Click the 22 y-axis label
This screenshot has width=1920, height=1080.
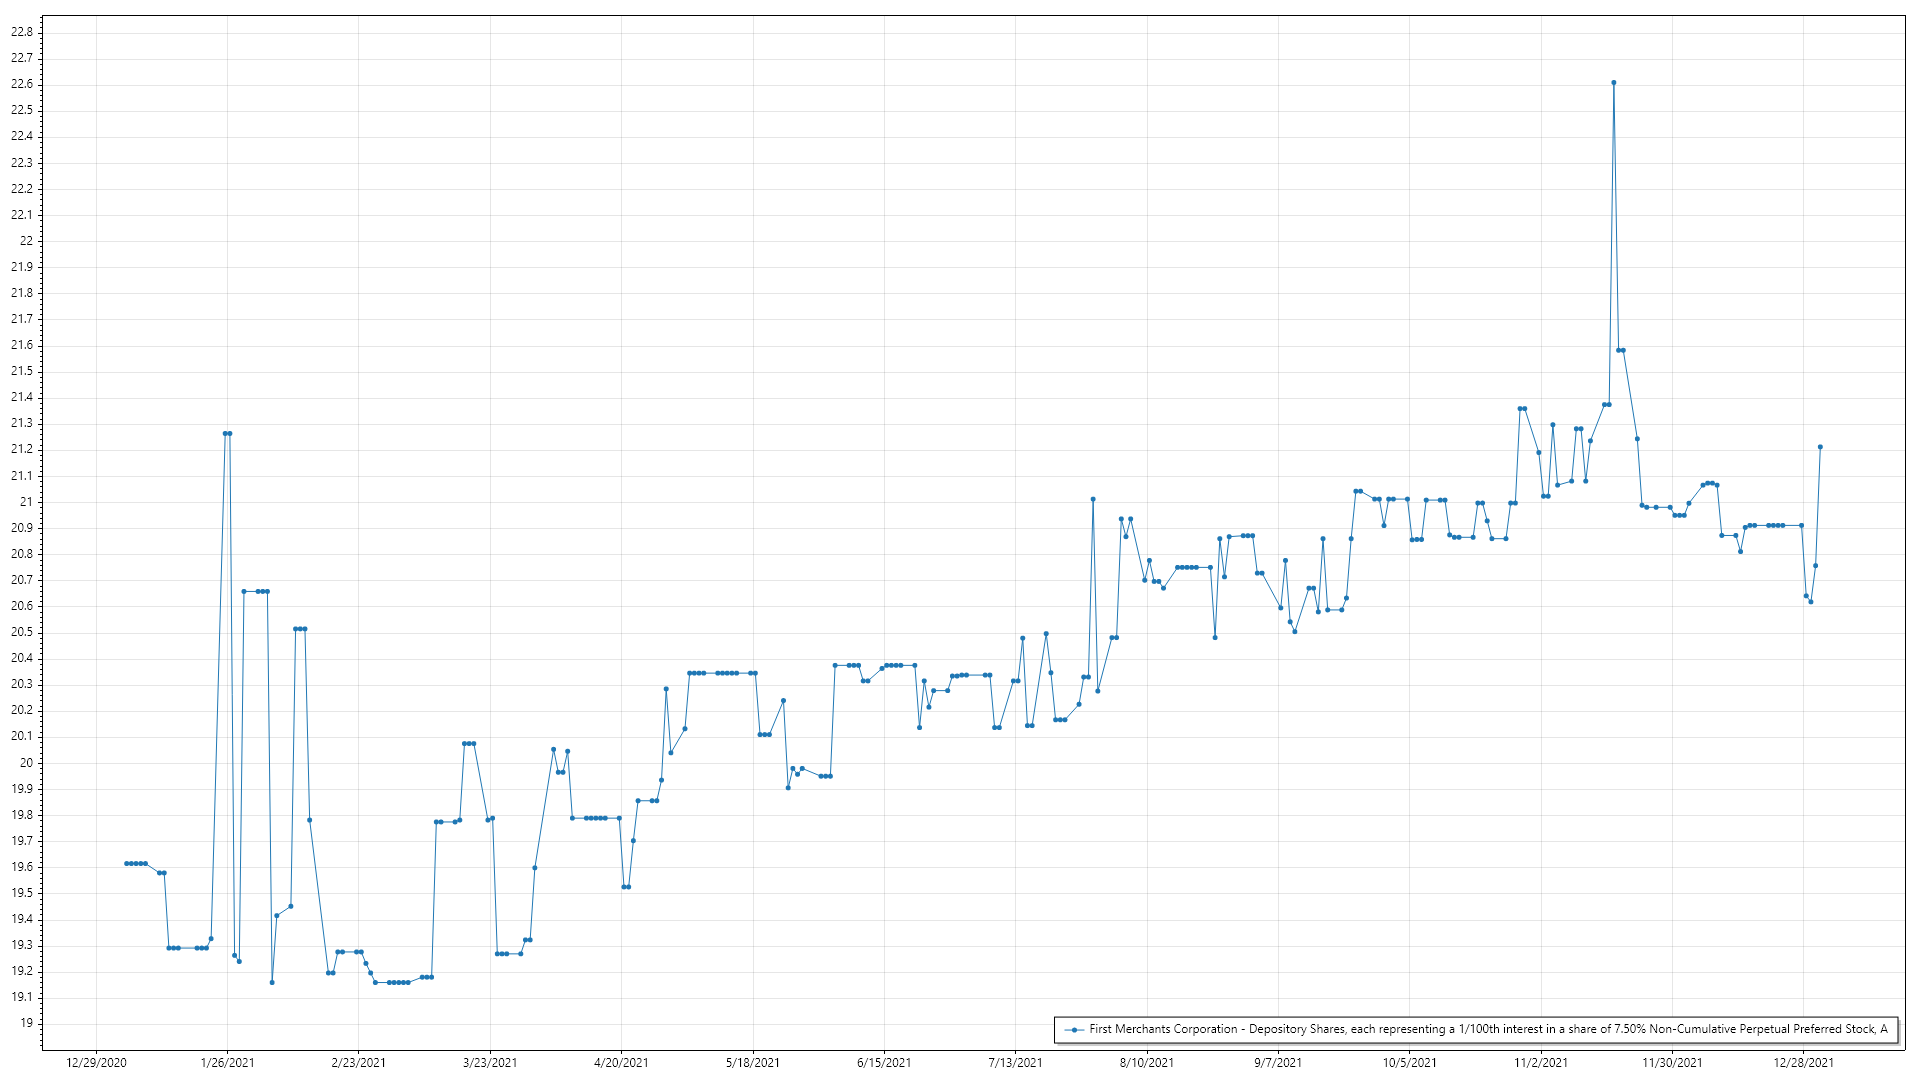point(26,241)
